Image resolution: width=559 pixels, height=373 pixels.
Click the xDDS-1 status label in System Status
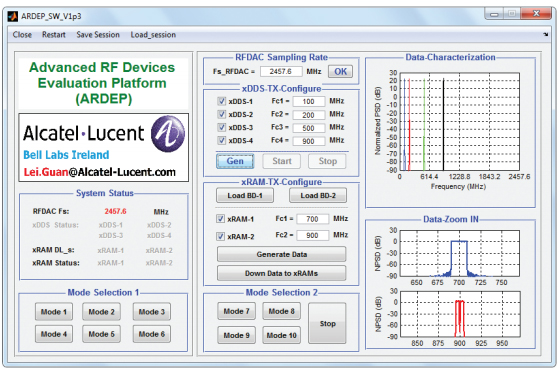pos(111,225)
